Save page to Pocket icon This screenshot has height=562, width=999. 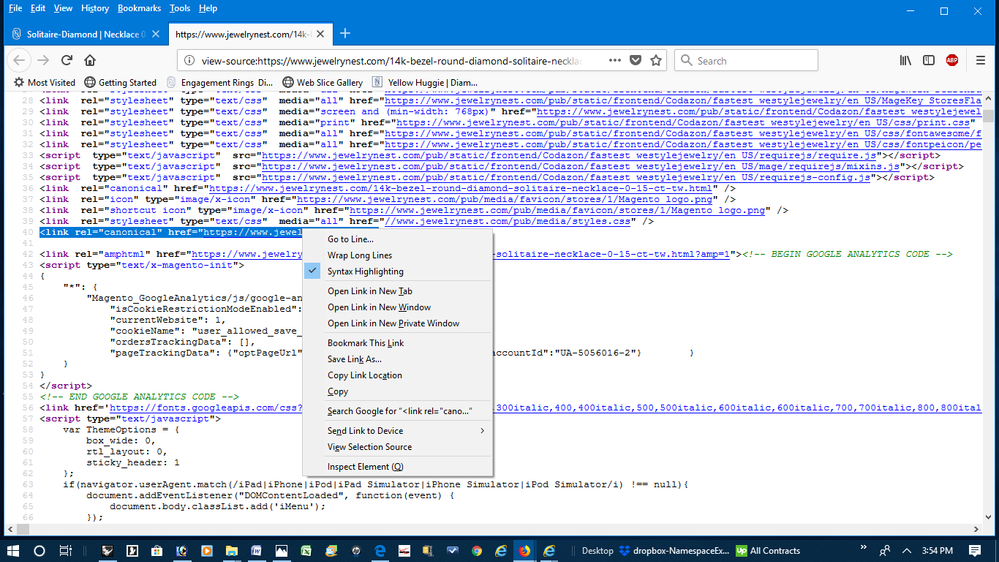[x=635, y=60]
